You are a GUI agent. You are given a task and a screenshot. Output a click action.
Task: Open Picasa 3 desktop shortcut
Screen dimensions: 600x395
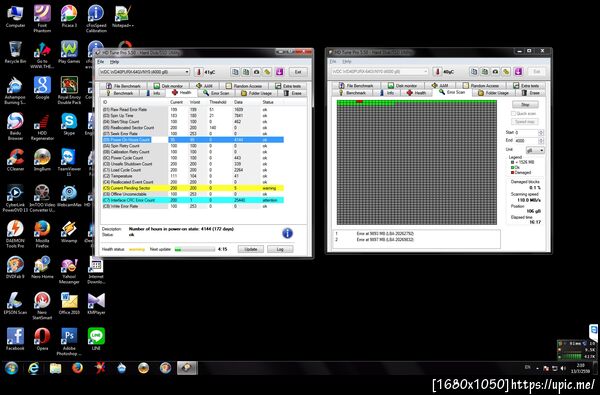(69, 16)
